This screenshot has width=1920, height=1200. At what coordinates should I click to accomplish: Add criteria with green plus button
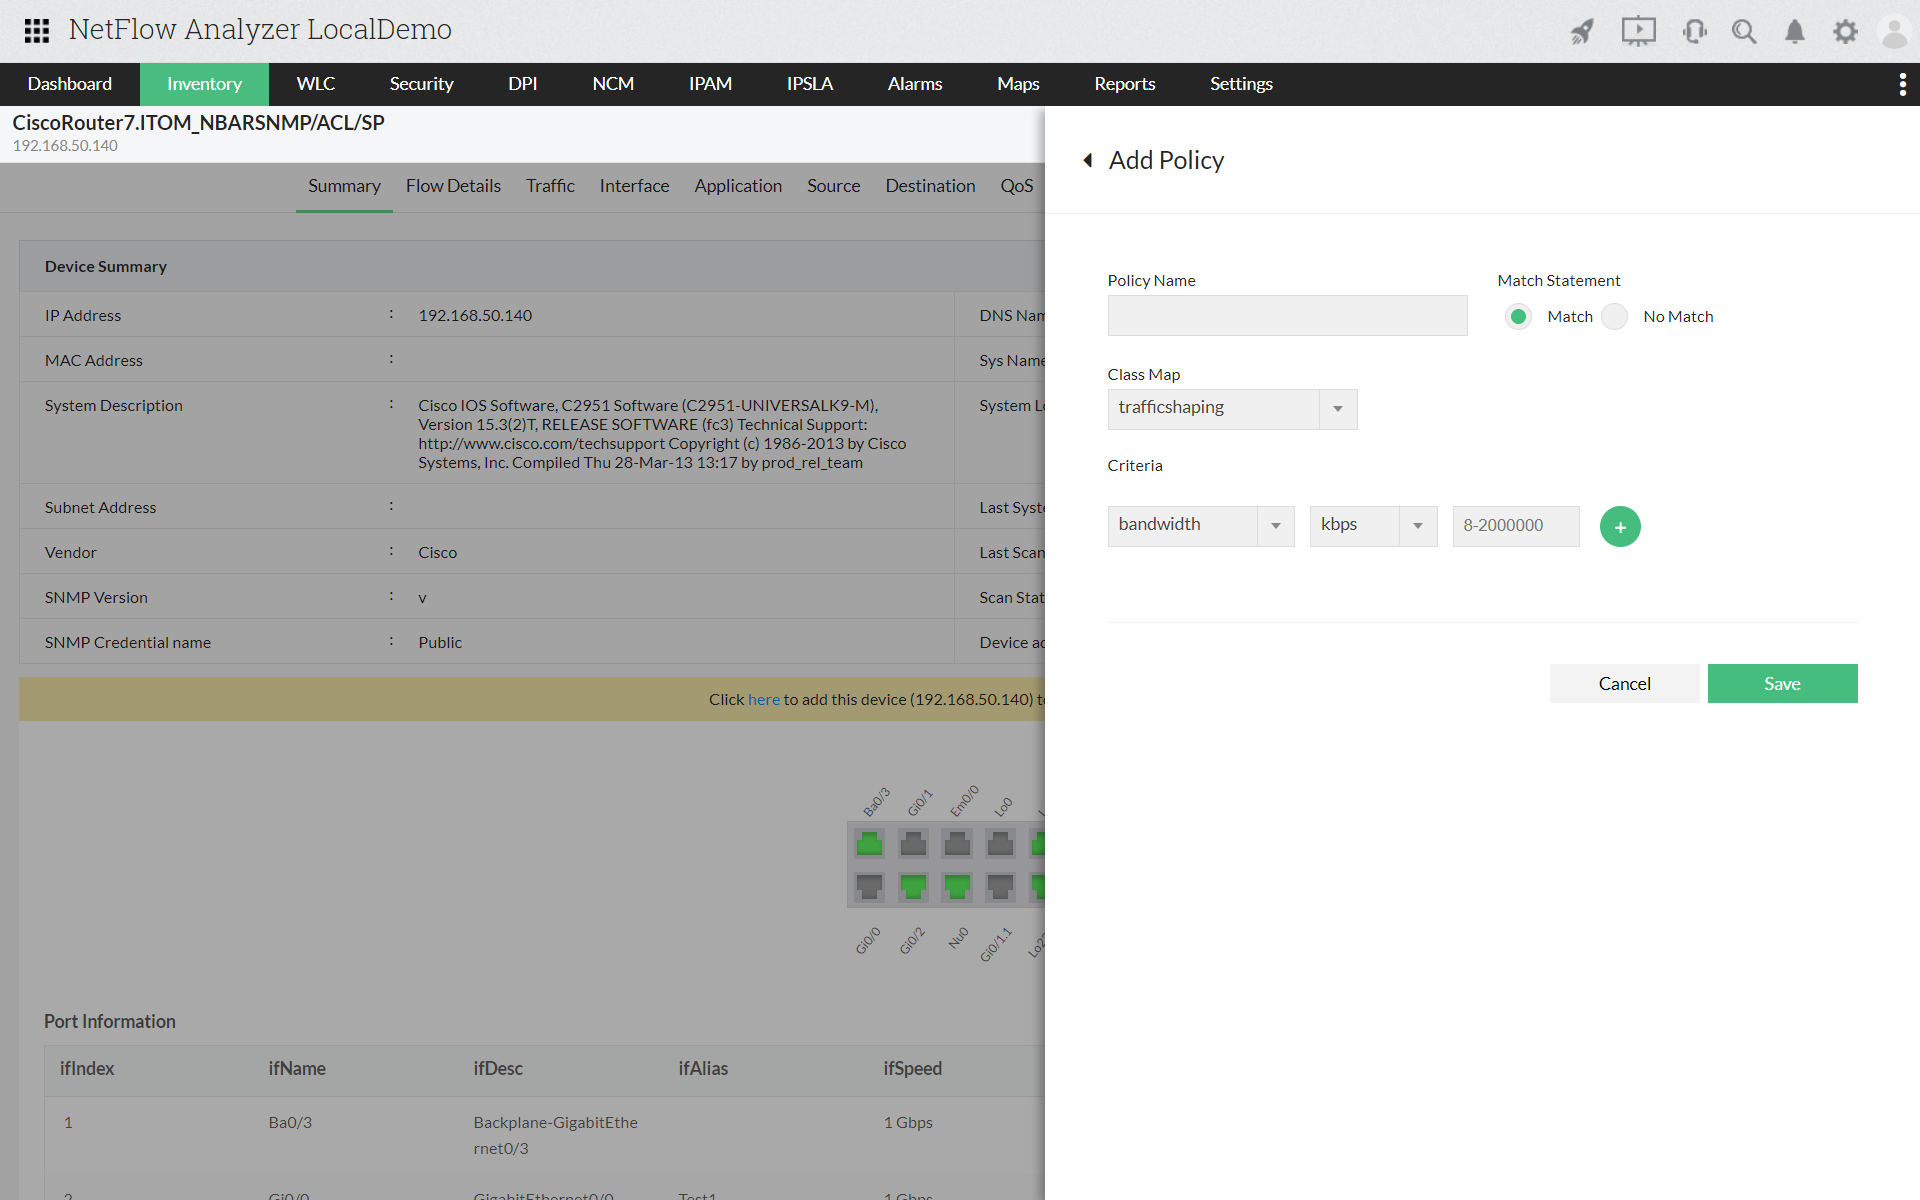point(1620,527)
